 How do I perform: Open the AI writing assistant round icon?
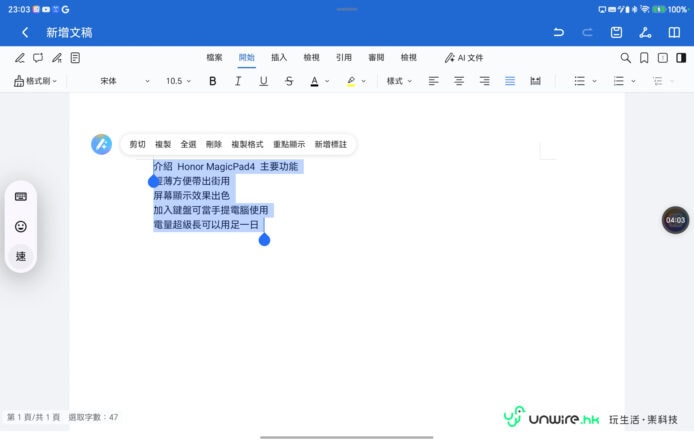coord(101,144)
